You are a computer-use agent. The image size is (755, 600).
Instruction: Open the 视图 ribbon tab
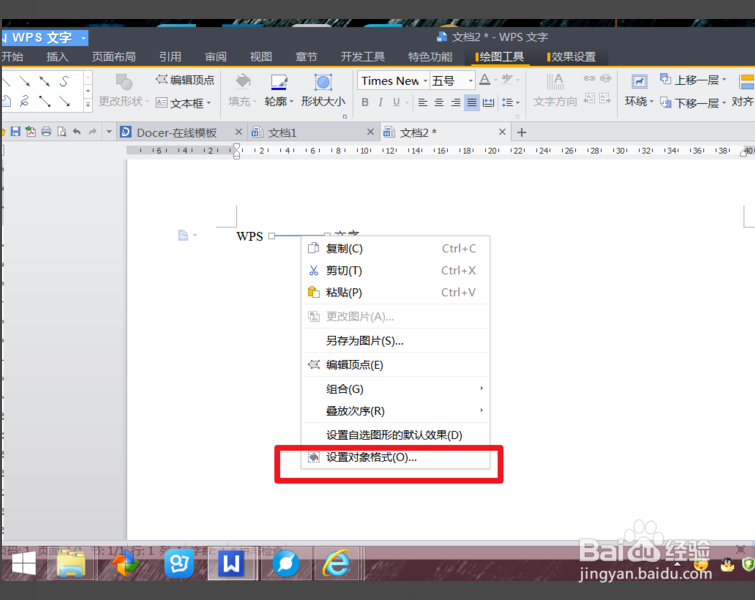coord(260,57)
